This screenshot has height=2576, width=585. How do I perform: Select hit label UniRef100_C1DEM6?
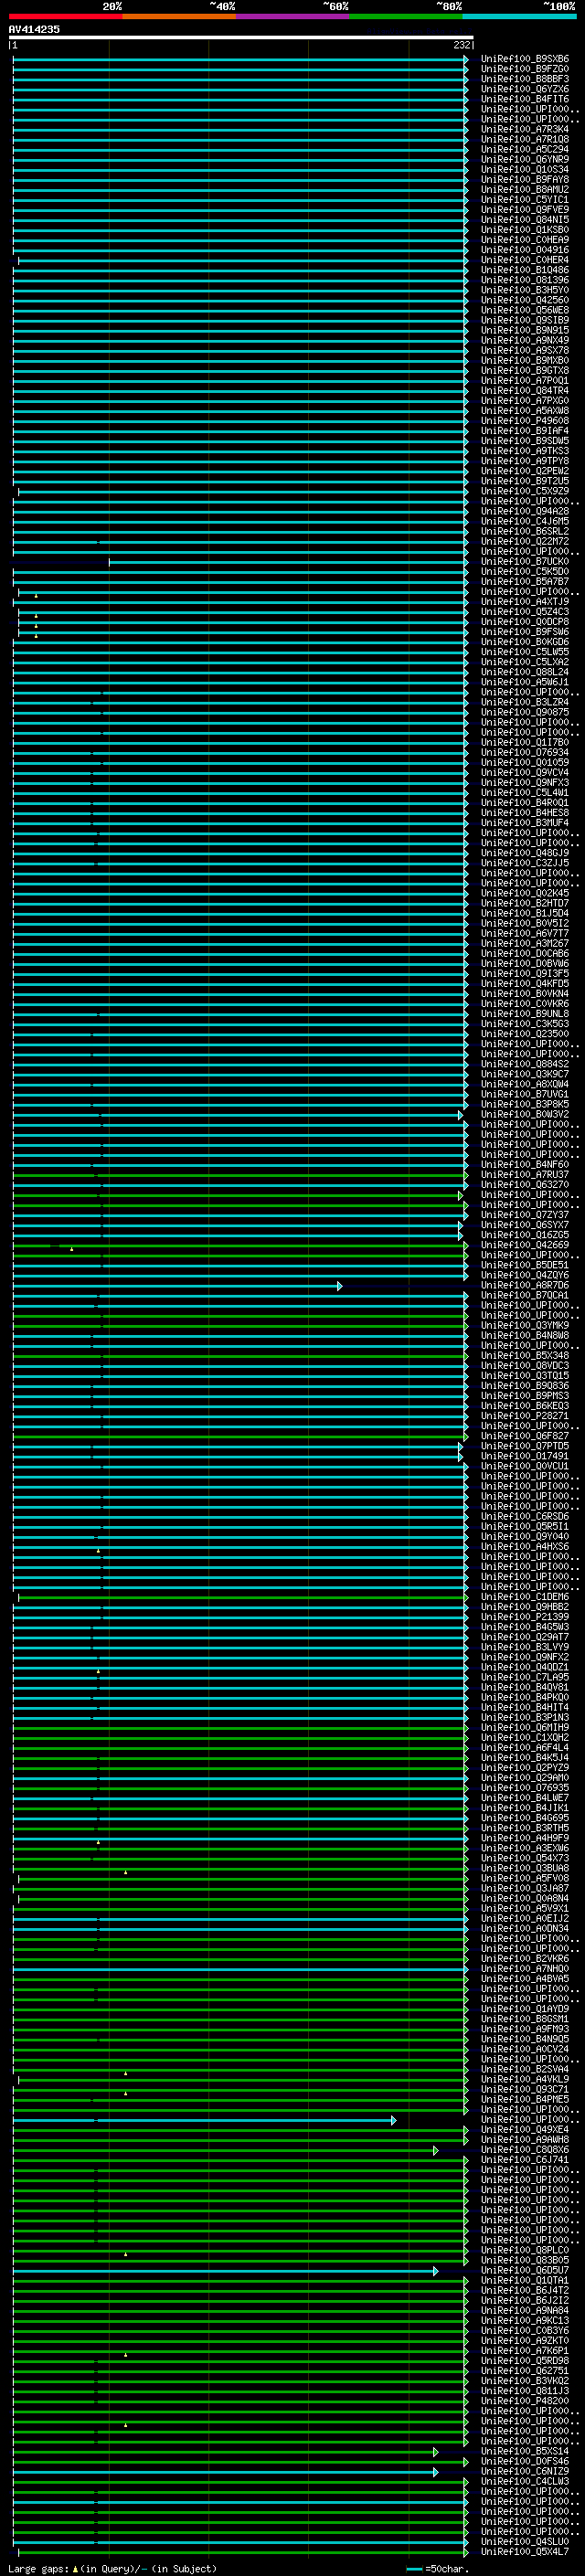pos(525,1597)
